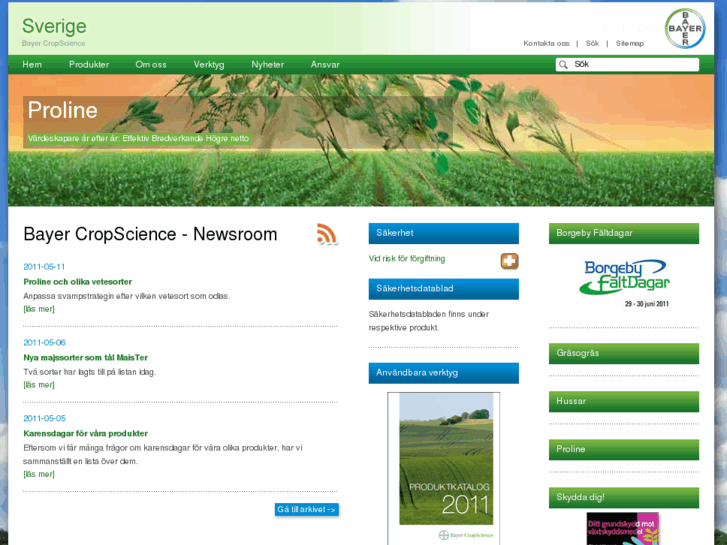
Task: Open the Ansvar menu item
Action: point(325,64)
